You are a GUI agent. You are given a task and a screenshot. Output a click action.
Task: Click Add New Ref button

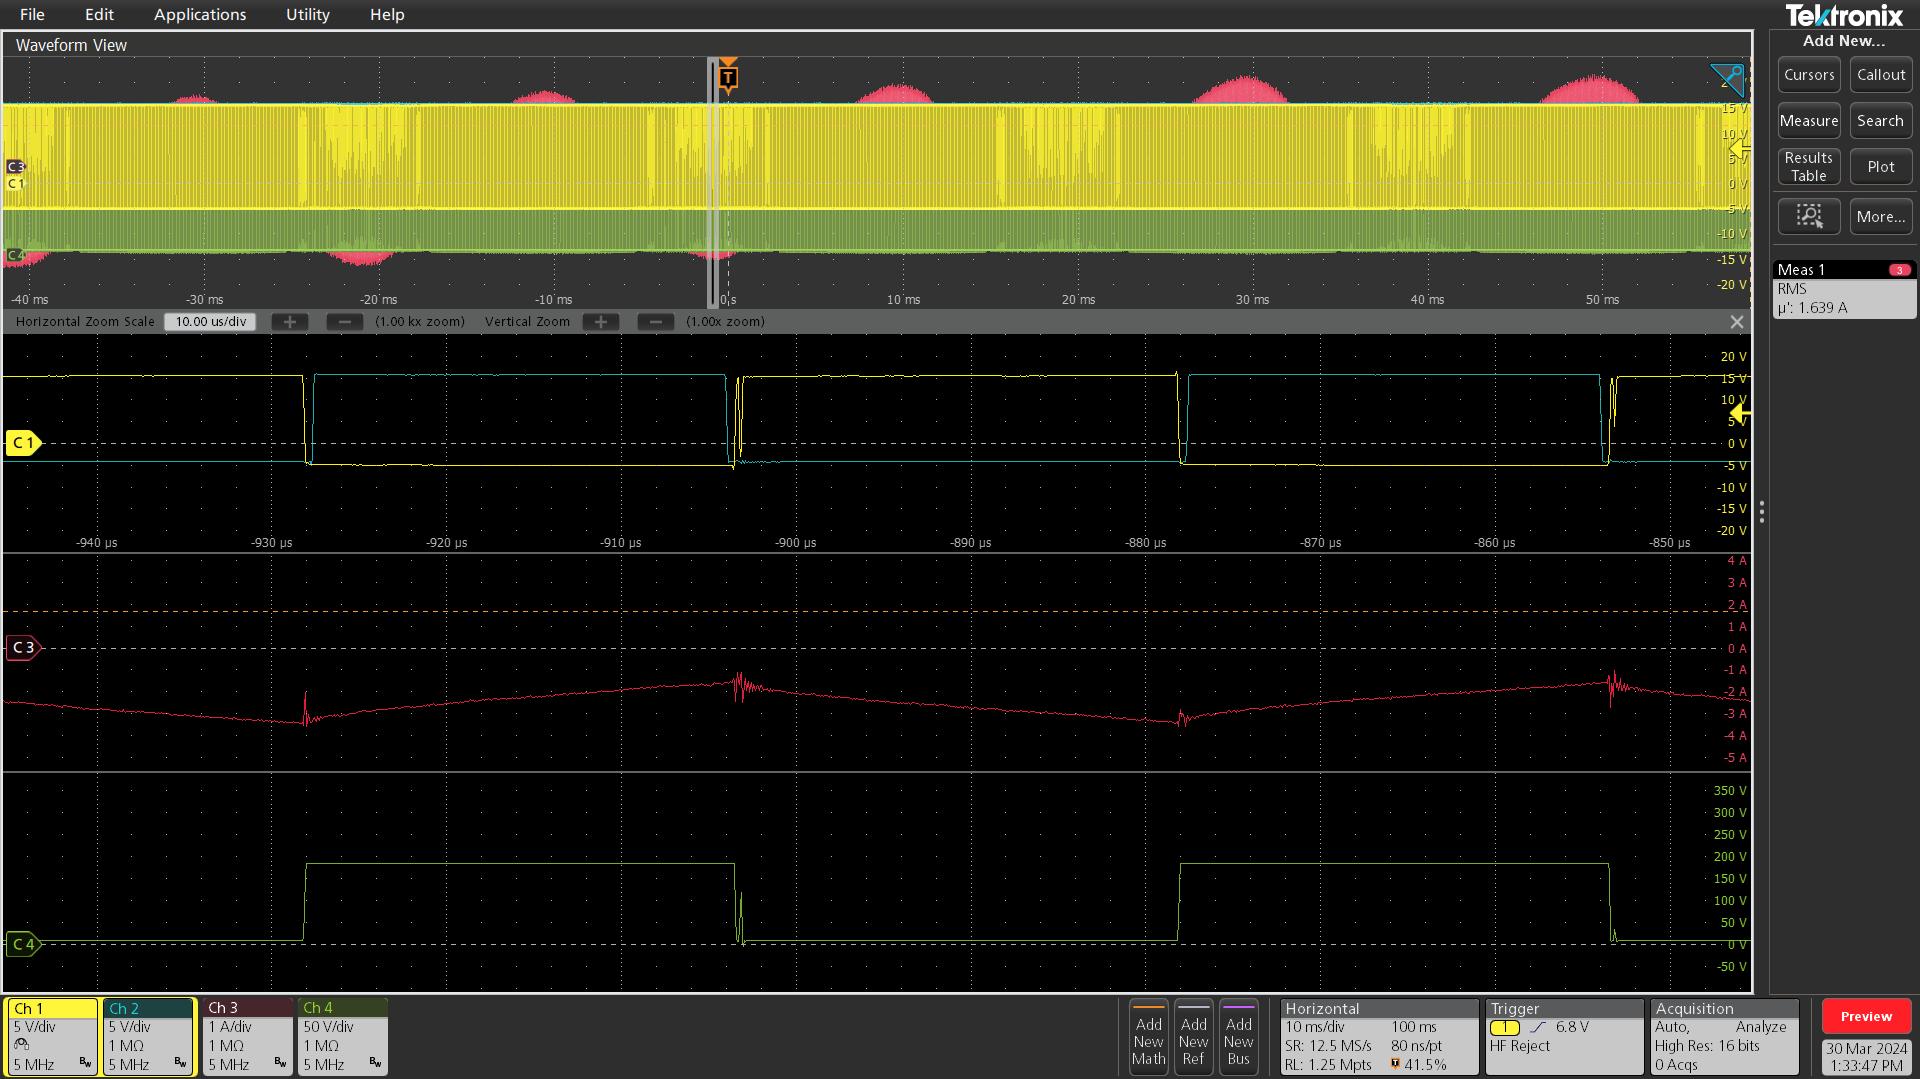1194,1037
